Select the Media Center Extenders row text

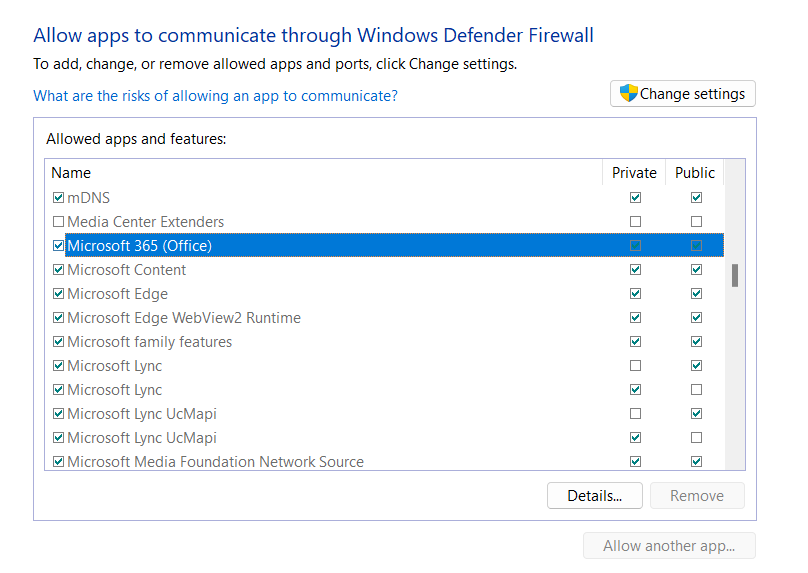pos(146,222)
